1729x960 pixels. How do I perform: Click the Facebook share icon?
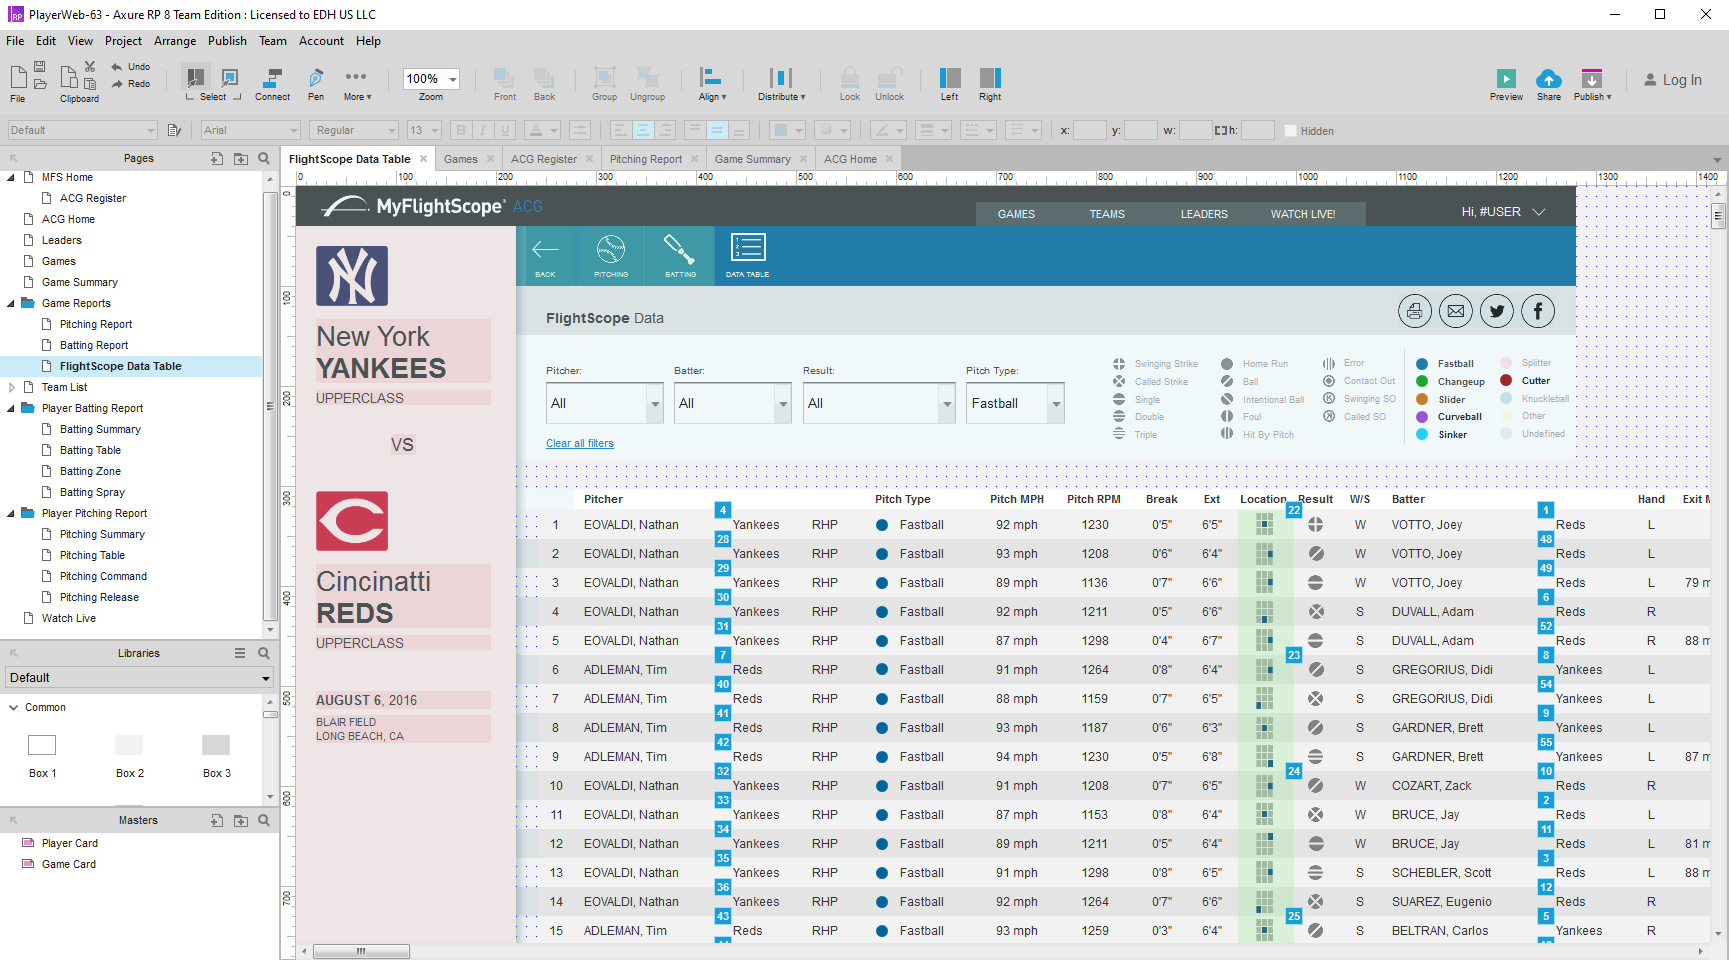click(1537, 312)
